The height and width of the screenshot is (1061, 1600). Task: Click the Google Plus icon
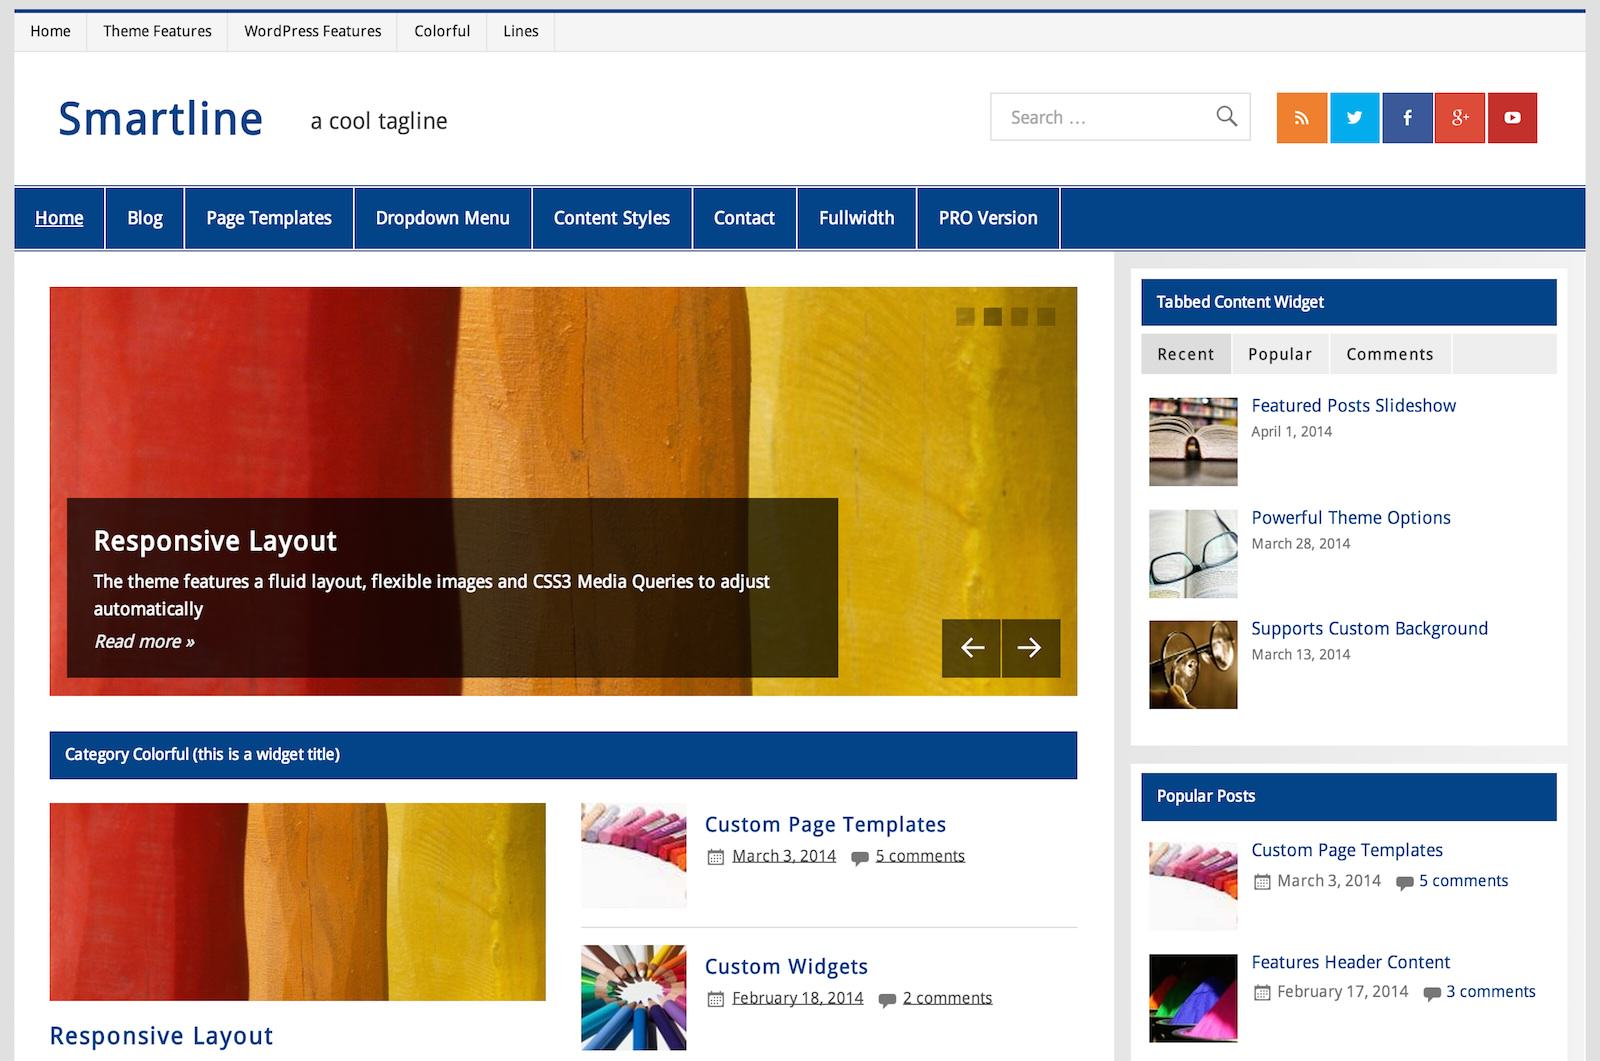click(1460, 118)
